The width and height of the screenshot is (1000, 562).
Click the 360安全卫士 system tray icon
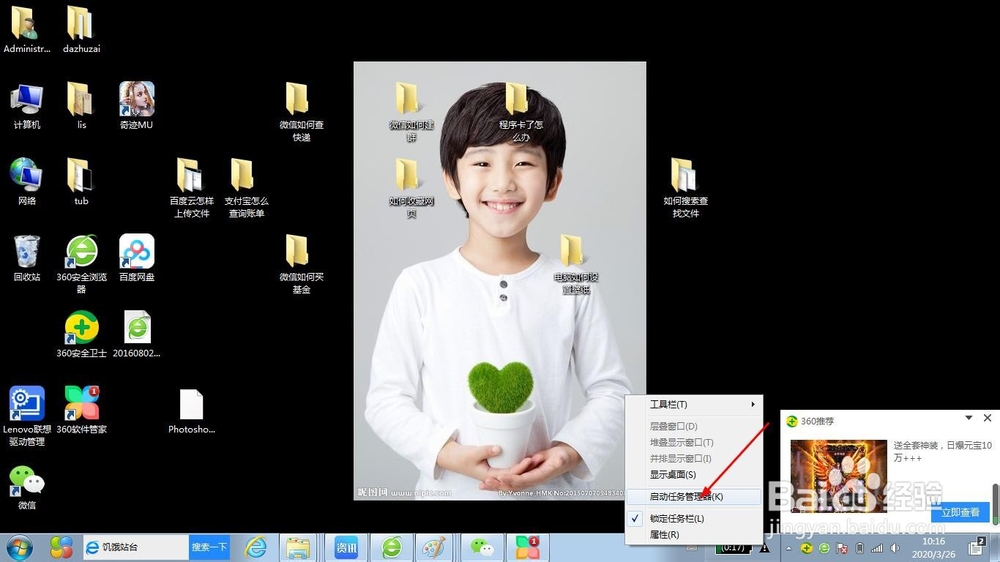pyautogui.click(x=806, y=548)
